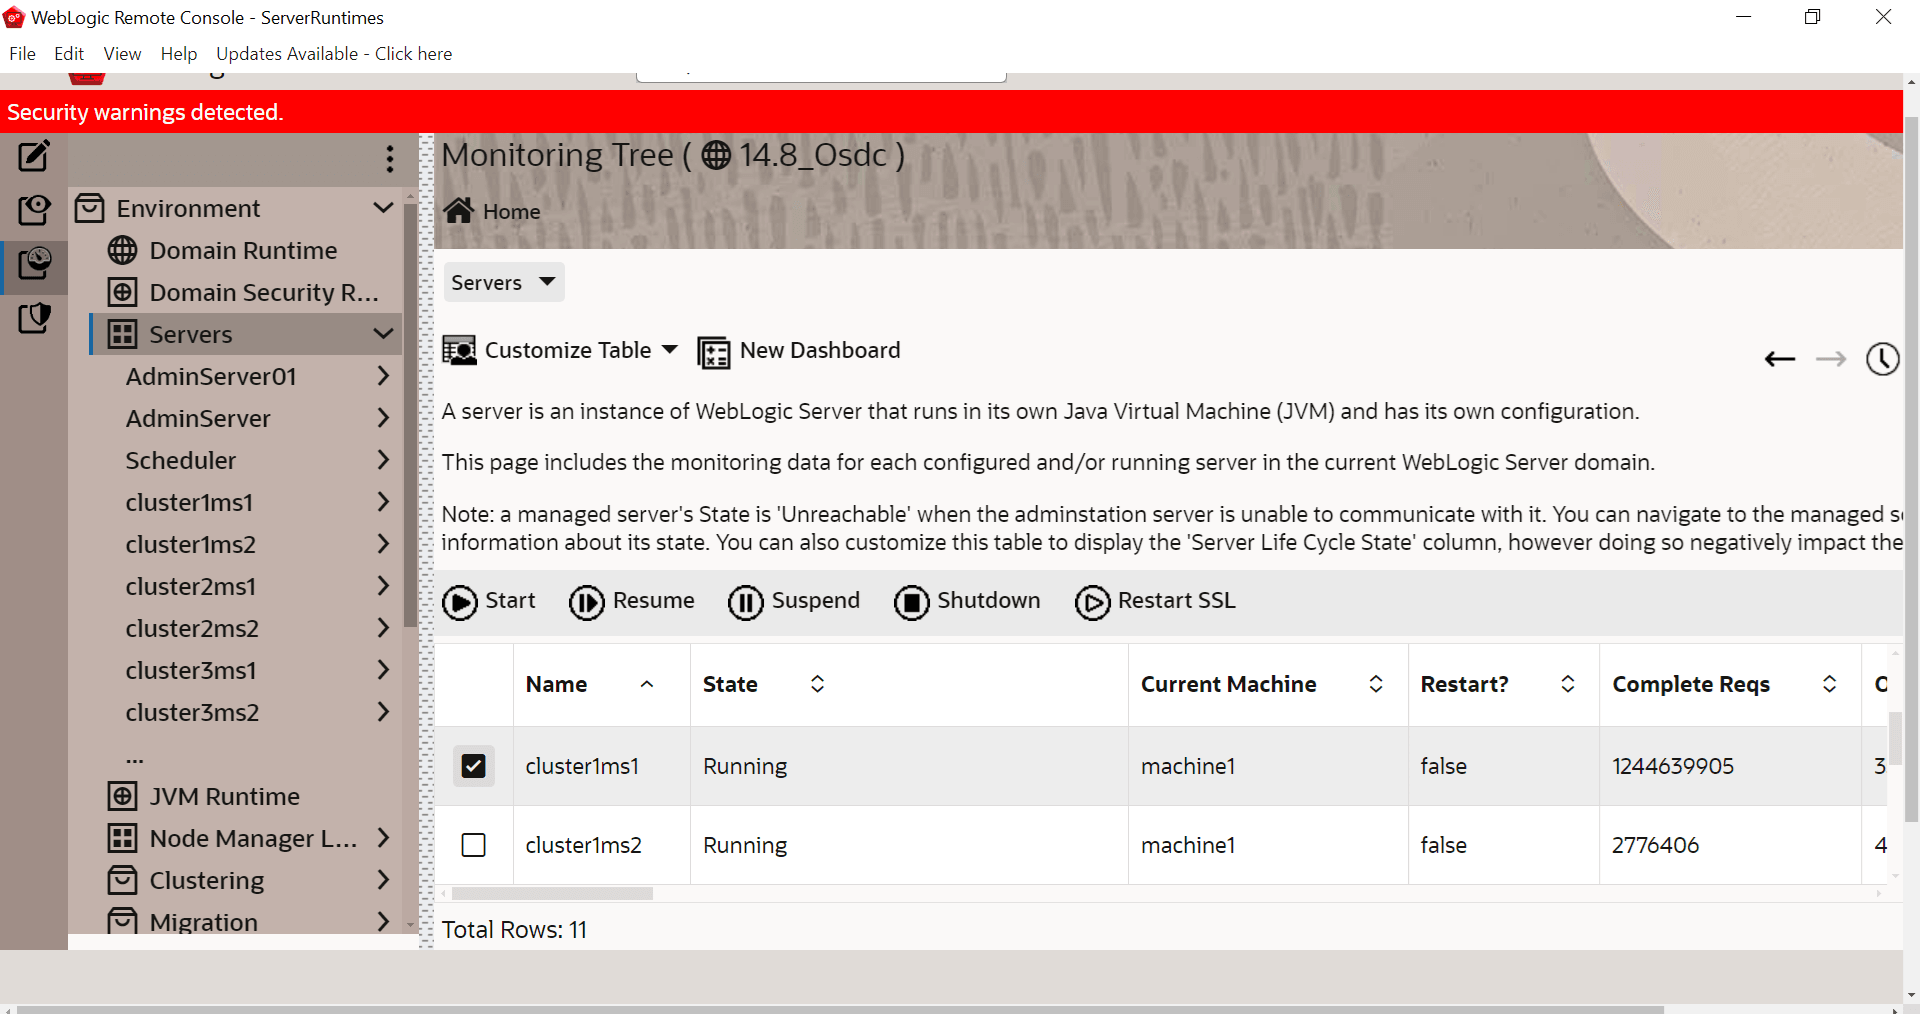Click the Home house icon

coord(459,211)
